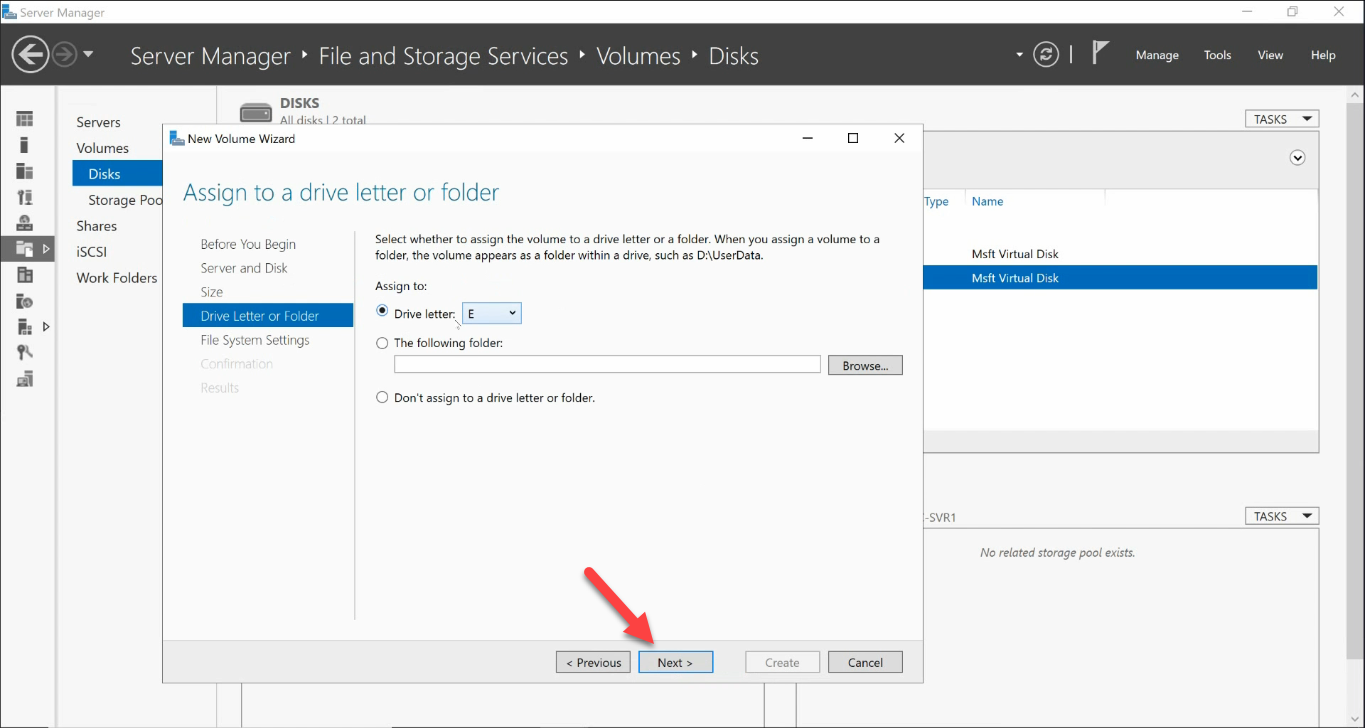The height and width of the screenshot is (728, 1365).
Task: Click the Next button
Action: click(676, 662)
